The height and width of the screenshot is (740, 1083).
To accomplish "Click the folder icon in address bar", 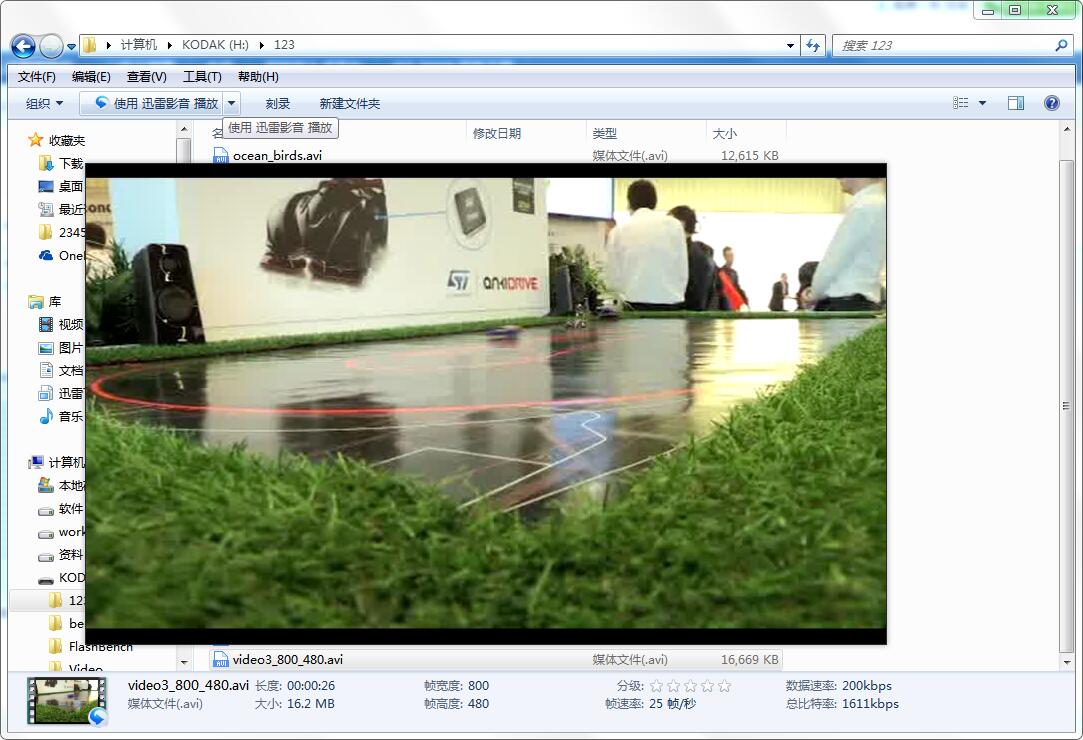I will (90, 45).
